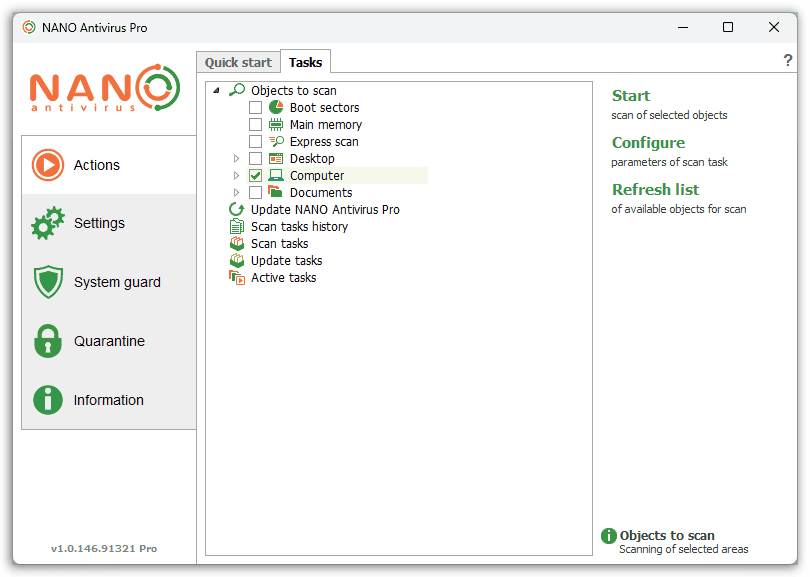Screen dimensions: 810x577
Task: Click the NANO antivirus logo
Action: click(105, 88)
